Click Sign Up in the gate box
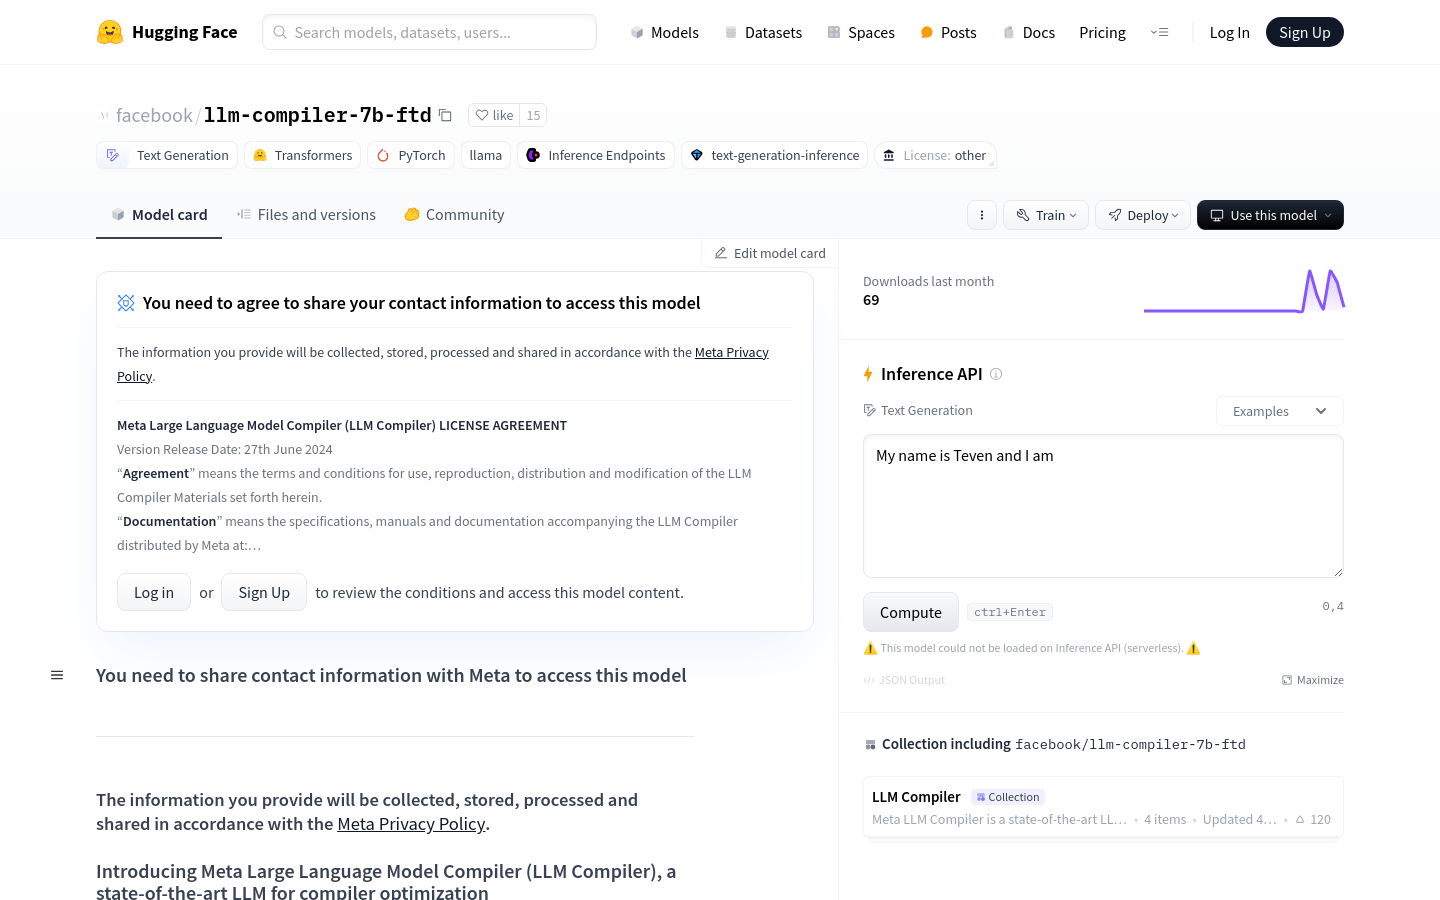 click(x=264, y=592)
